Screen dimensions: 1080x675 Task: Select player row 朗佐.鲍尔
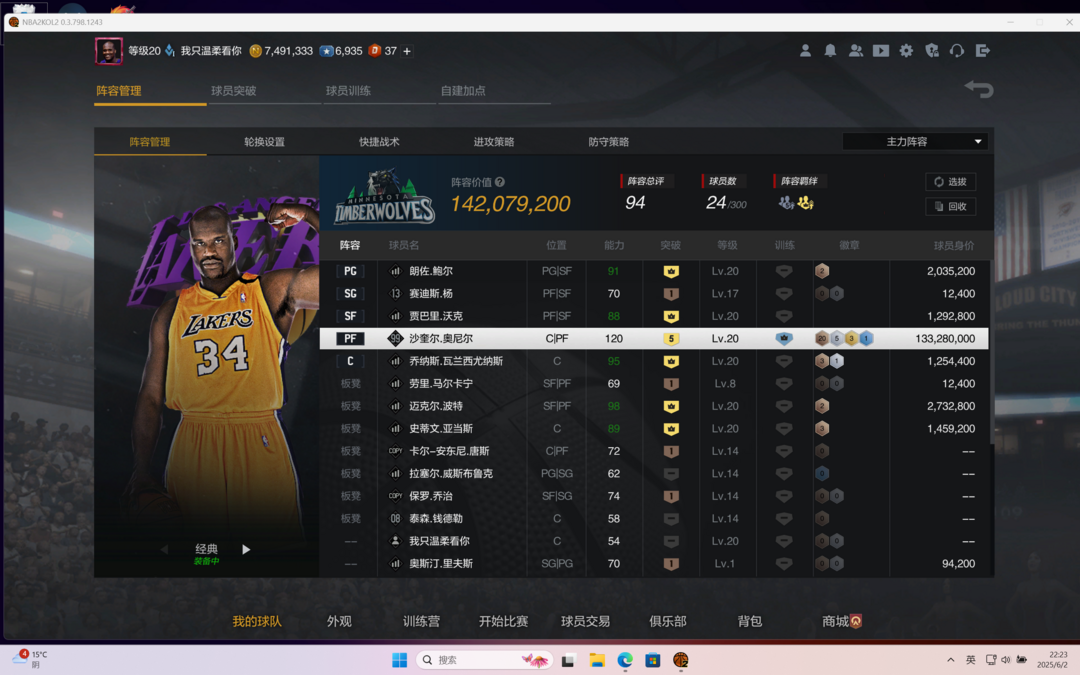pos(654,271)
